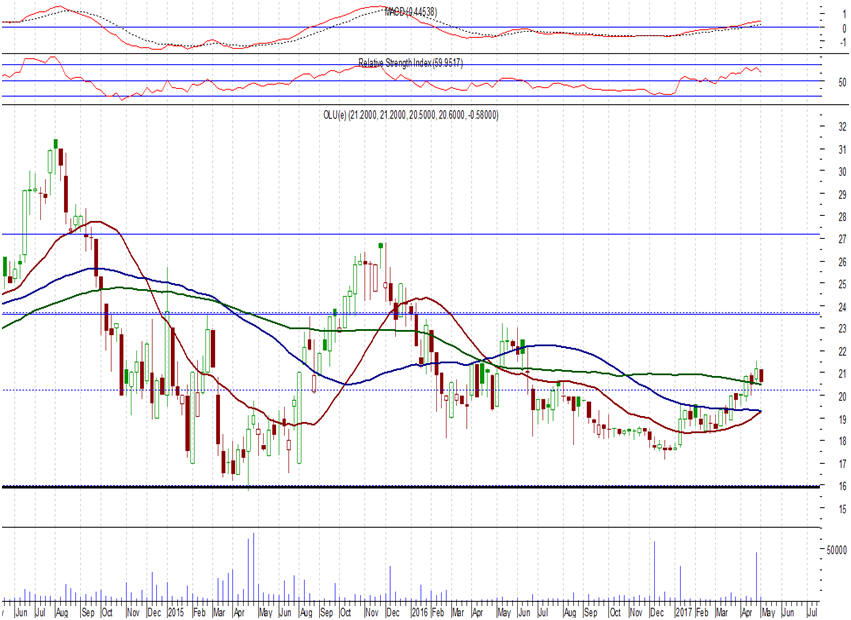
Task: Select the Relative Strength Index label
Action: pyautogui.click(x=410, y=63)
